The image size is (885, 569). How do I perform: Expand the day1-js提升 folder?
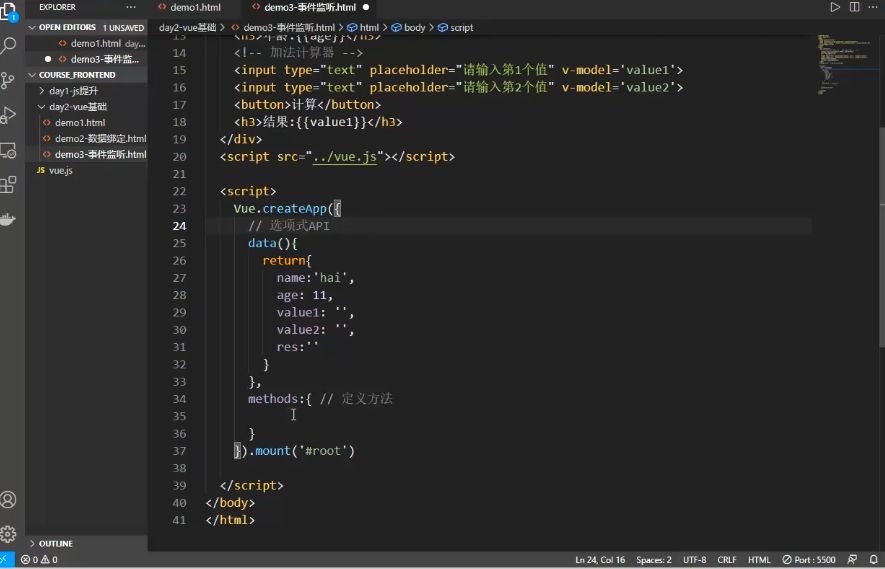click(x=73, y=91)
